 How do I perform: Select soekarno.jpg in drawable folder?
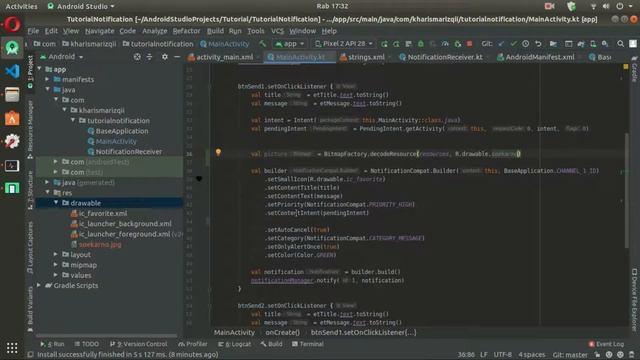pyautogui.click(x=96, y=244)
